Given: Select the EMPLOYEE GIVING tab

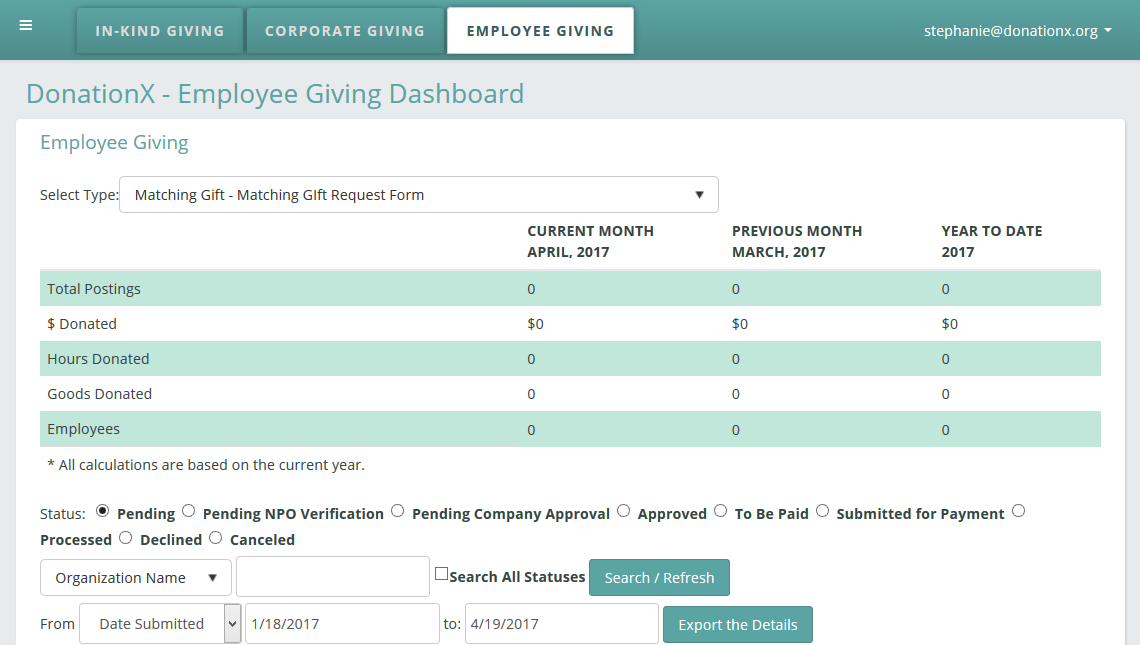Looking at the screenshot, I should [x=539, y=30].
